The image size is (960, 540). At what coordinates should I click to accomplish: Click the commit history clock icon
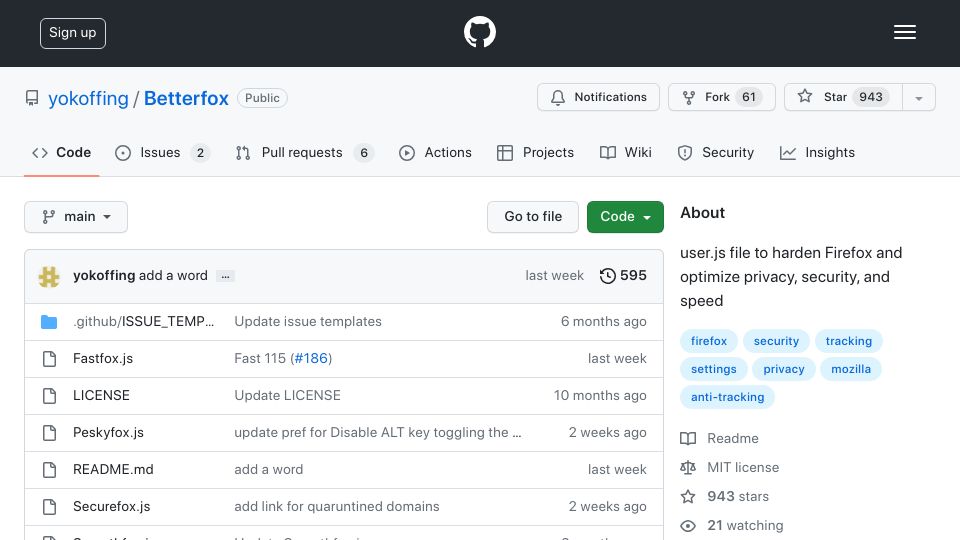[607, 276]
